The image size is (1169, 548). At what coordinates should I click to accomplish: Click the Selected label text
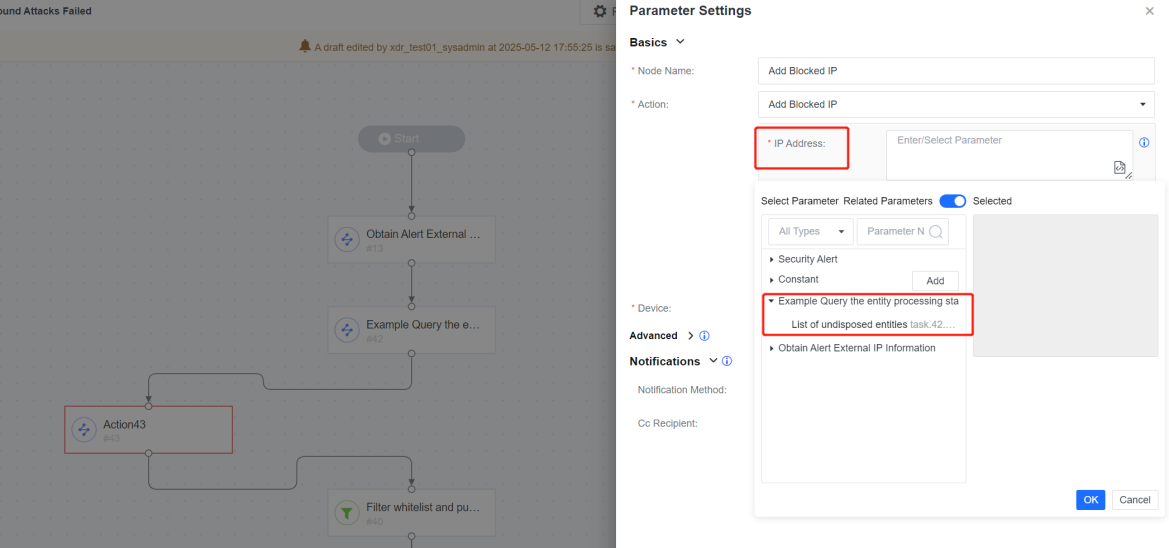pos(992,201)
